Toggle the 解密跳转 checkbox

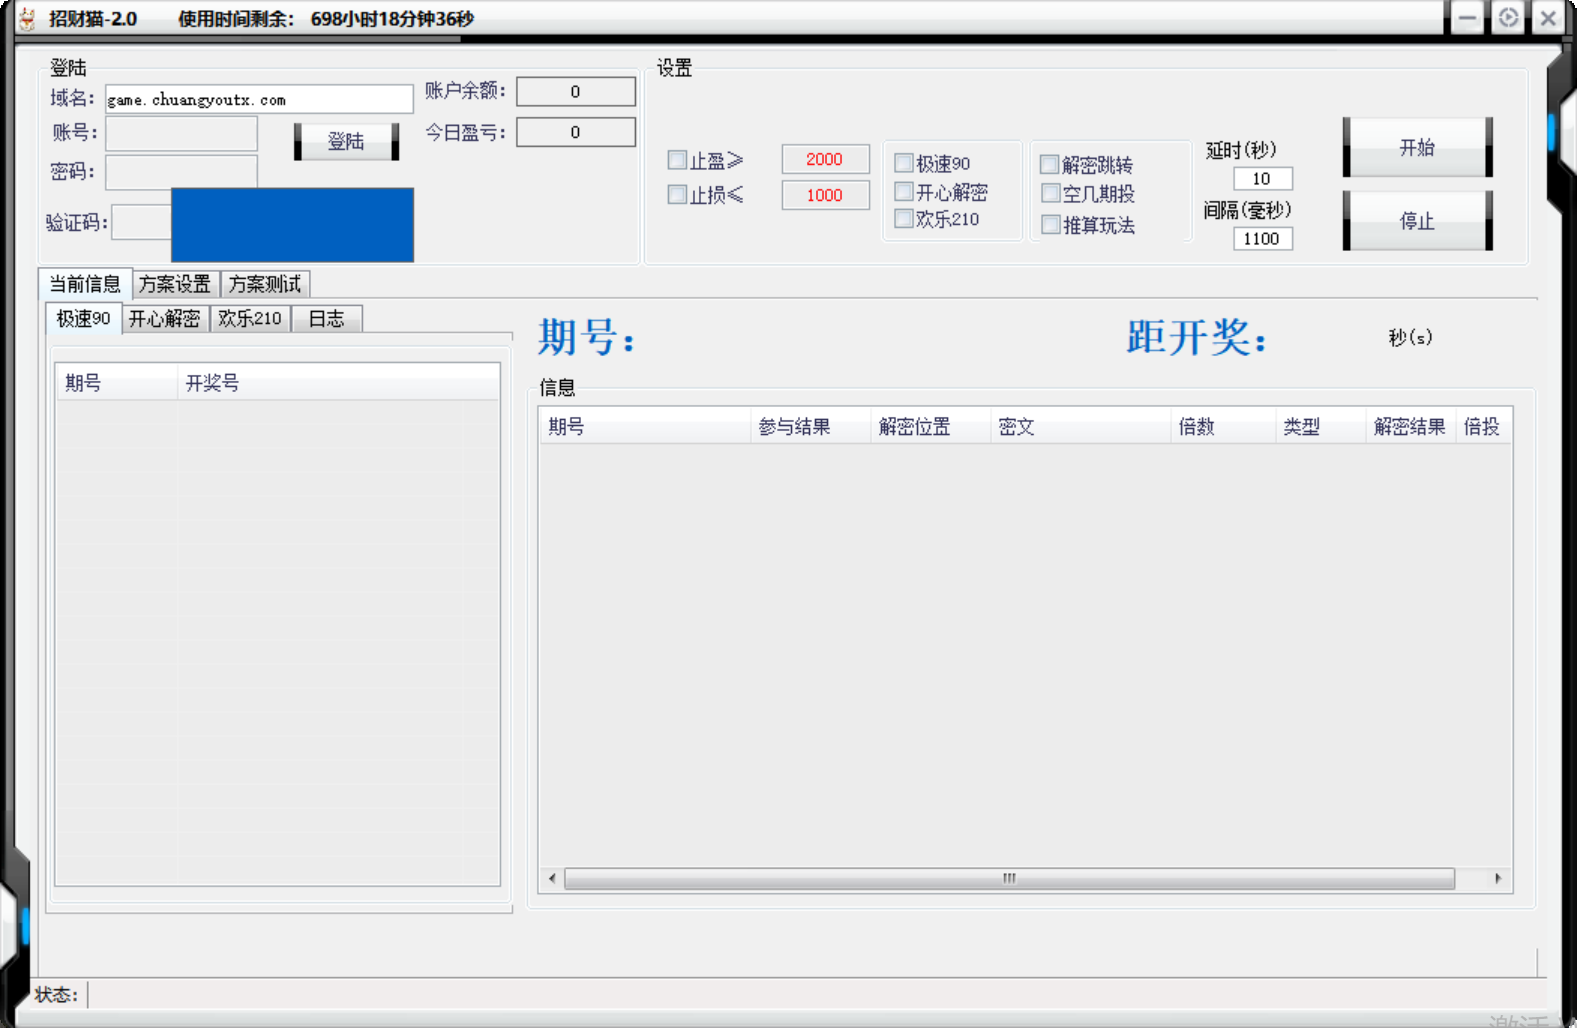point(1050,164)
